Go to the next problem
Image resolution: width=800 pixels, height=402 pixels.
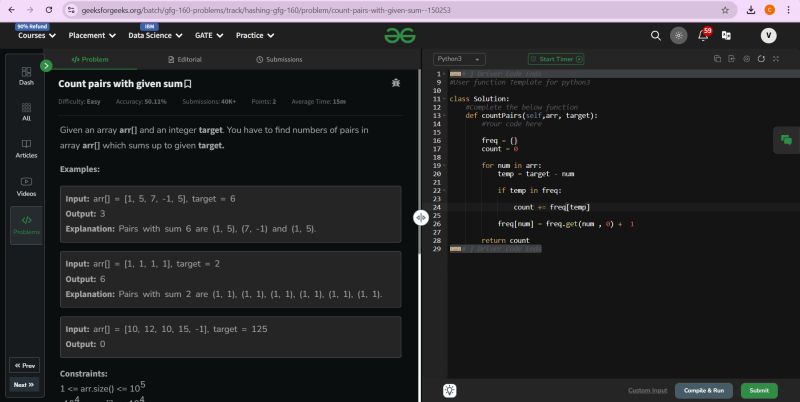point(24,385)
